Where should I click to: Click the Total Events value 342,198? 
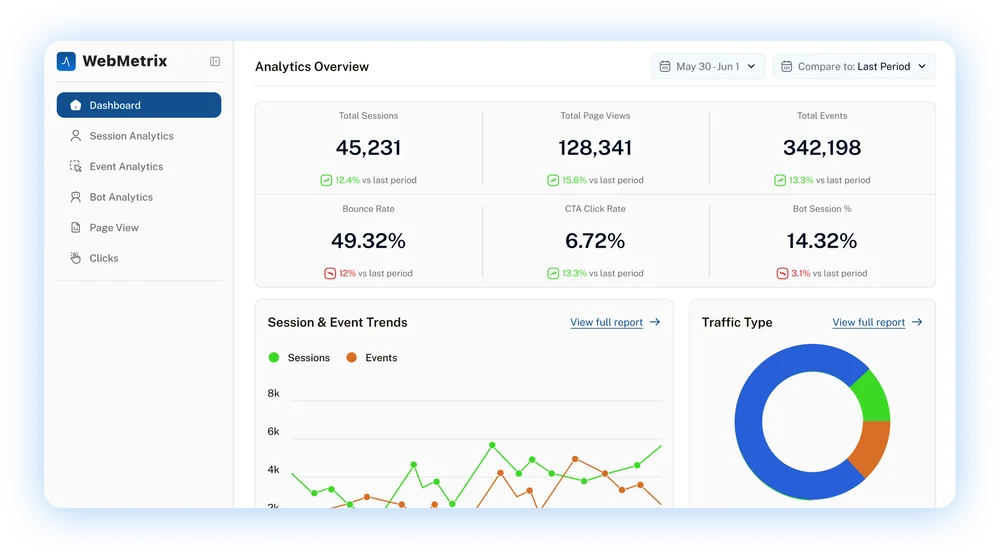(822, 148)
